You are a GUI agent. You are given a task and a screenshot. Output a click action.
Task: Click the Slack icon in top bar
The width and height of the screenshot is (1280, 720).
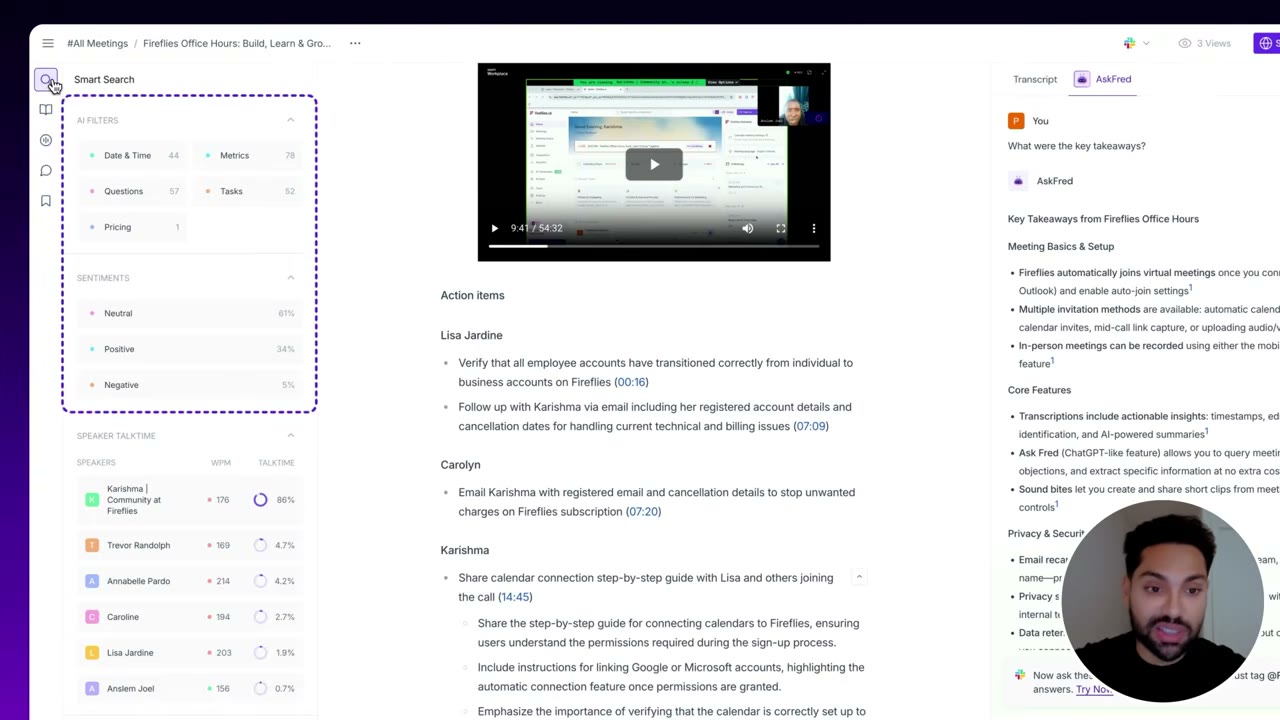[x=1130, y=43]
